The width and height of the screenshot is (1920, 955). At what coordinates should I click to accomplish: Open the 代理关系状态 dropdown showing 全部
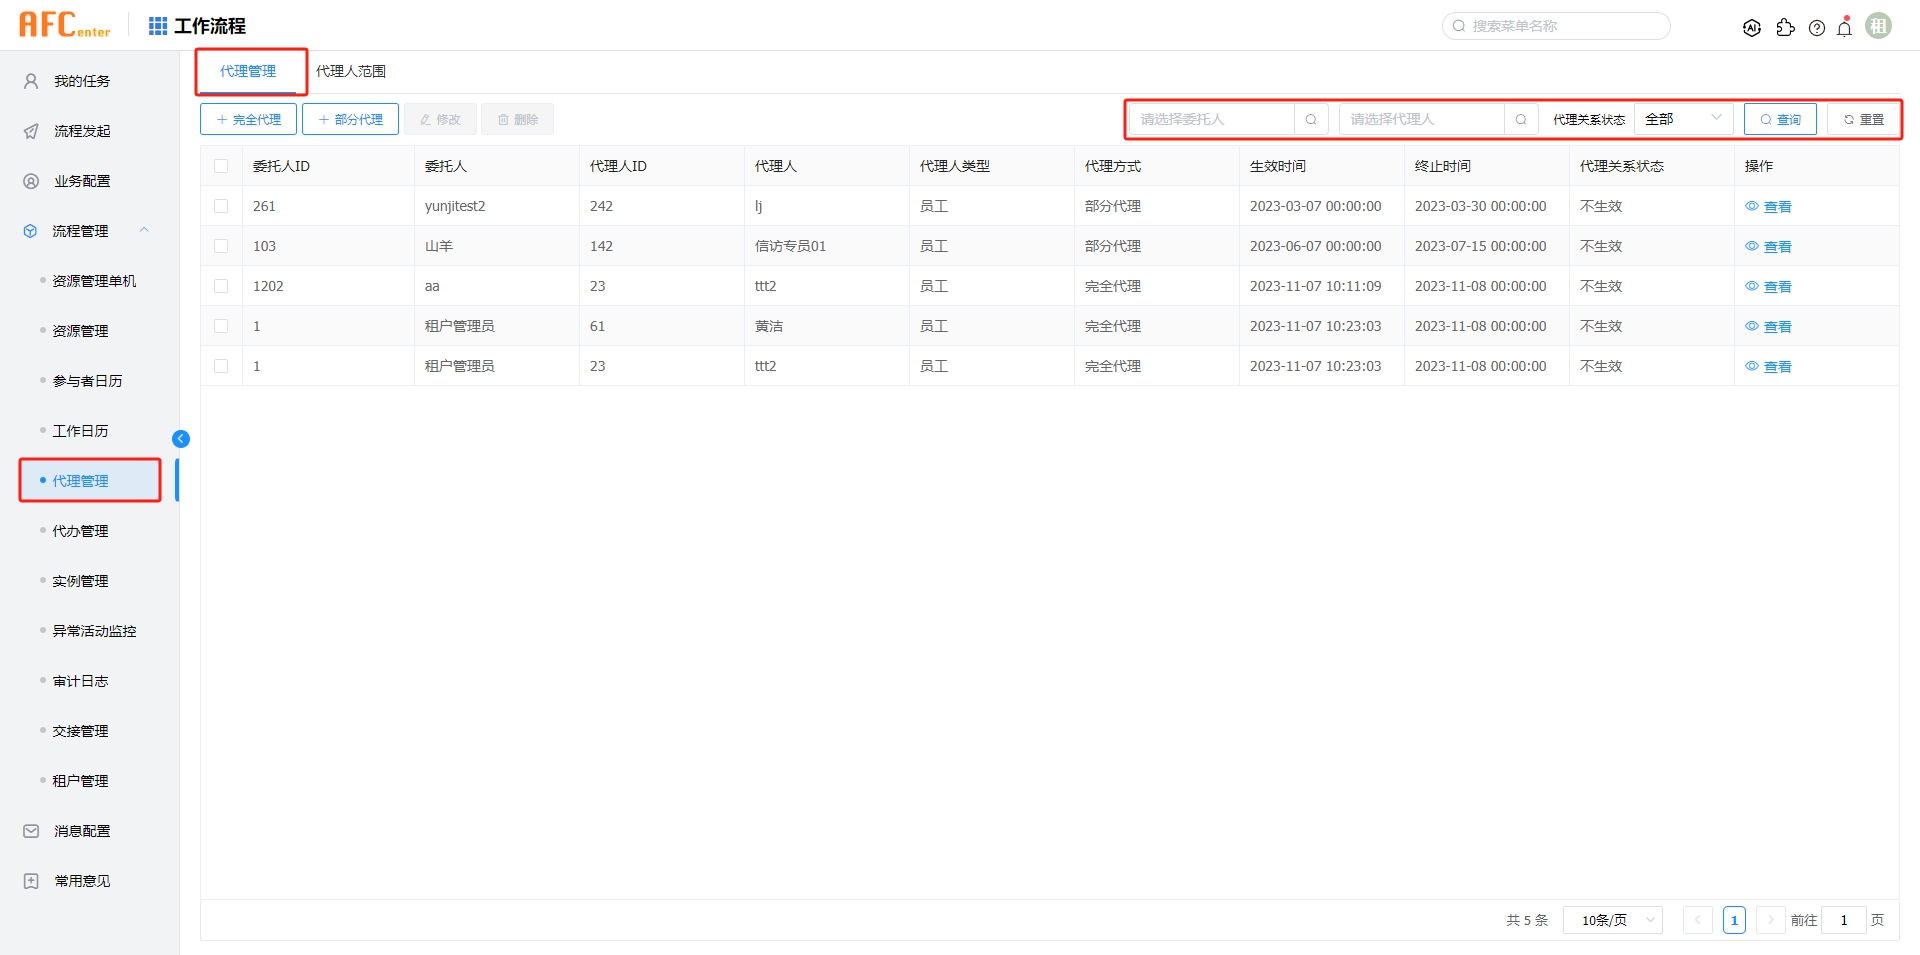1683,118
